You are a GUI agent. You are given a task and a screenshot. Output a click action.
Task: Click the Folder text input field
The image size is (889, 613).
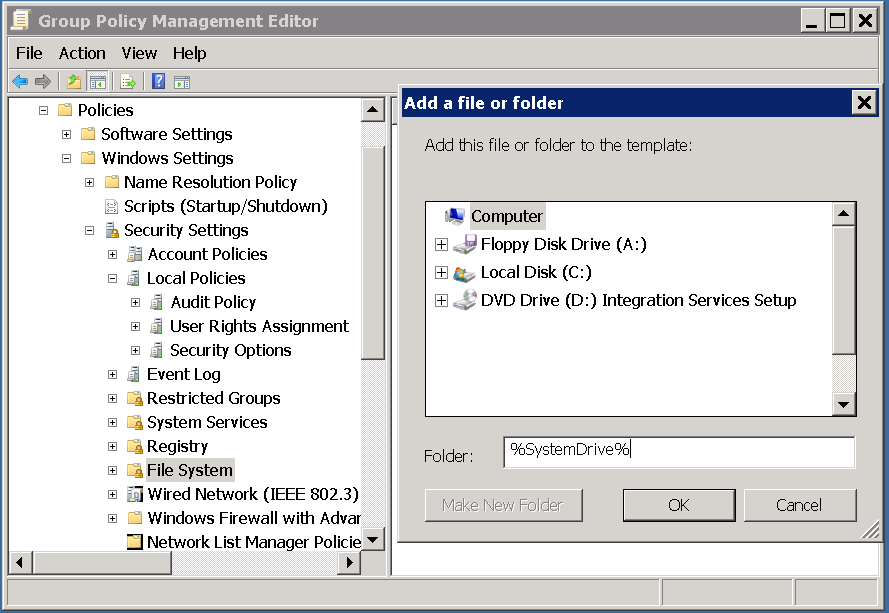coord(679,452)
